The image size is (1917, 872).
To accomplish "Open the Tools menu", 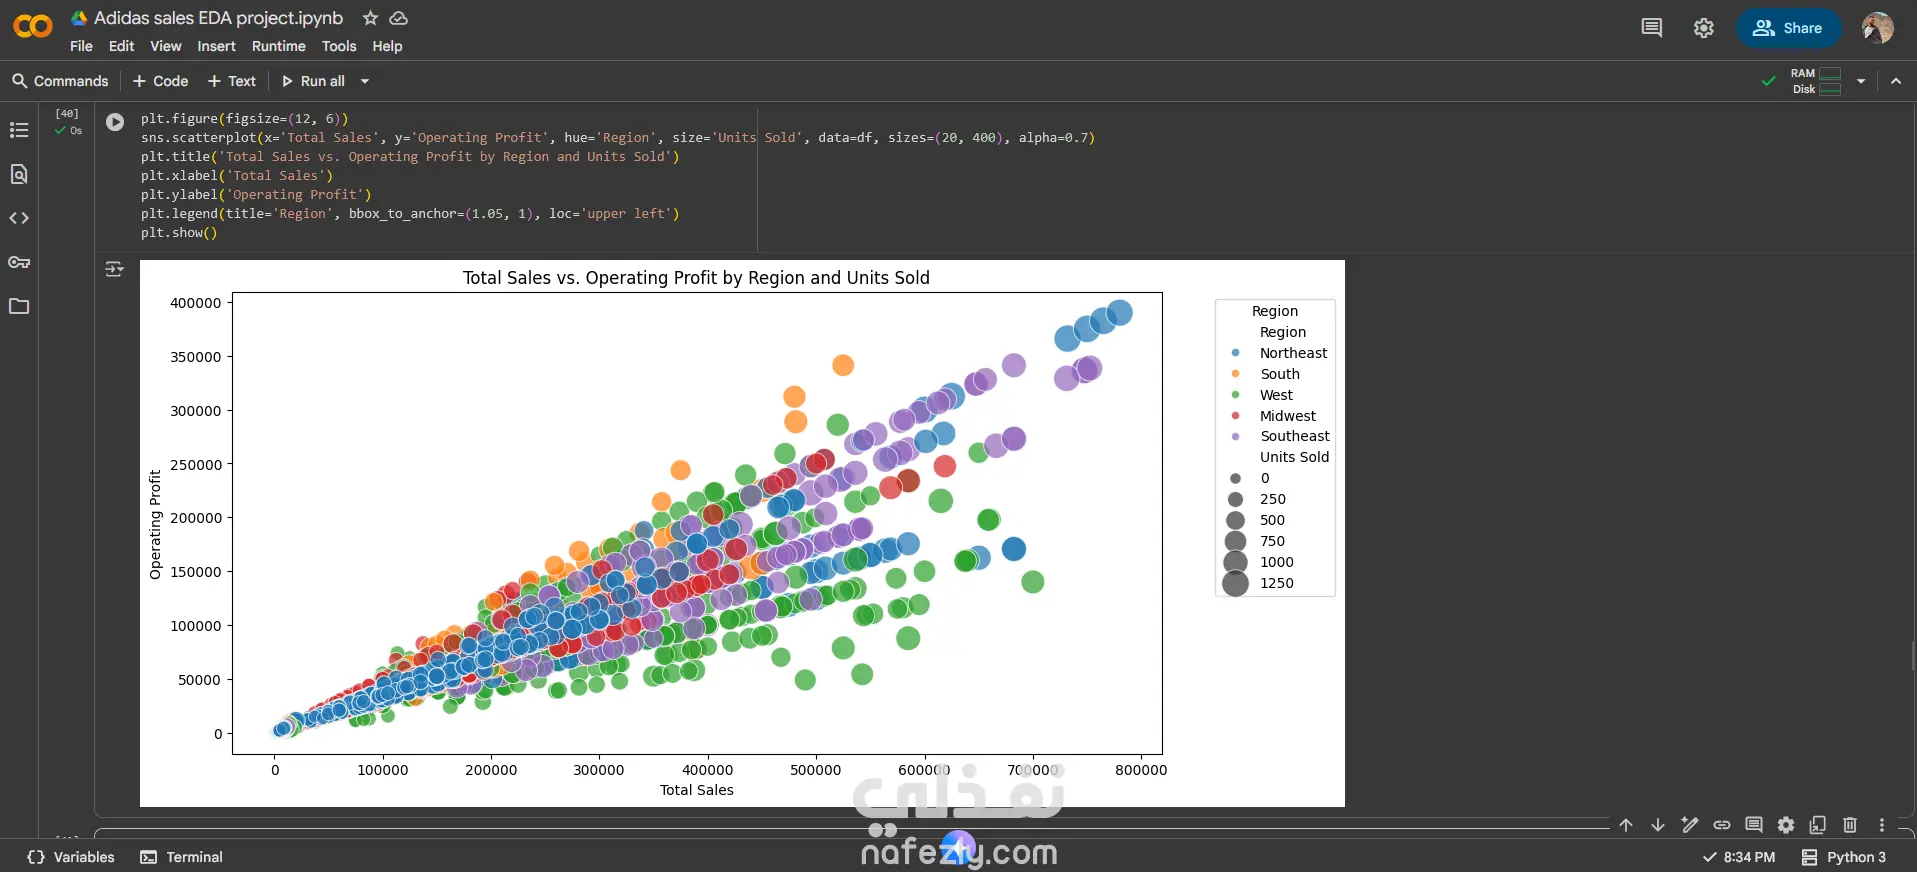I will pos(339,46).
